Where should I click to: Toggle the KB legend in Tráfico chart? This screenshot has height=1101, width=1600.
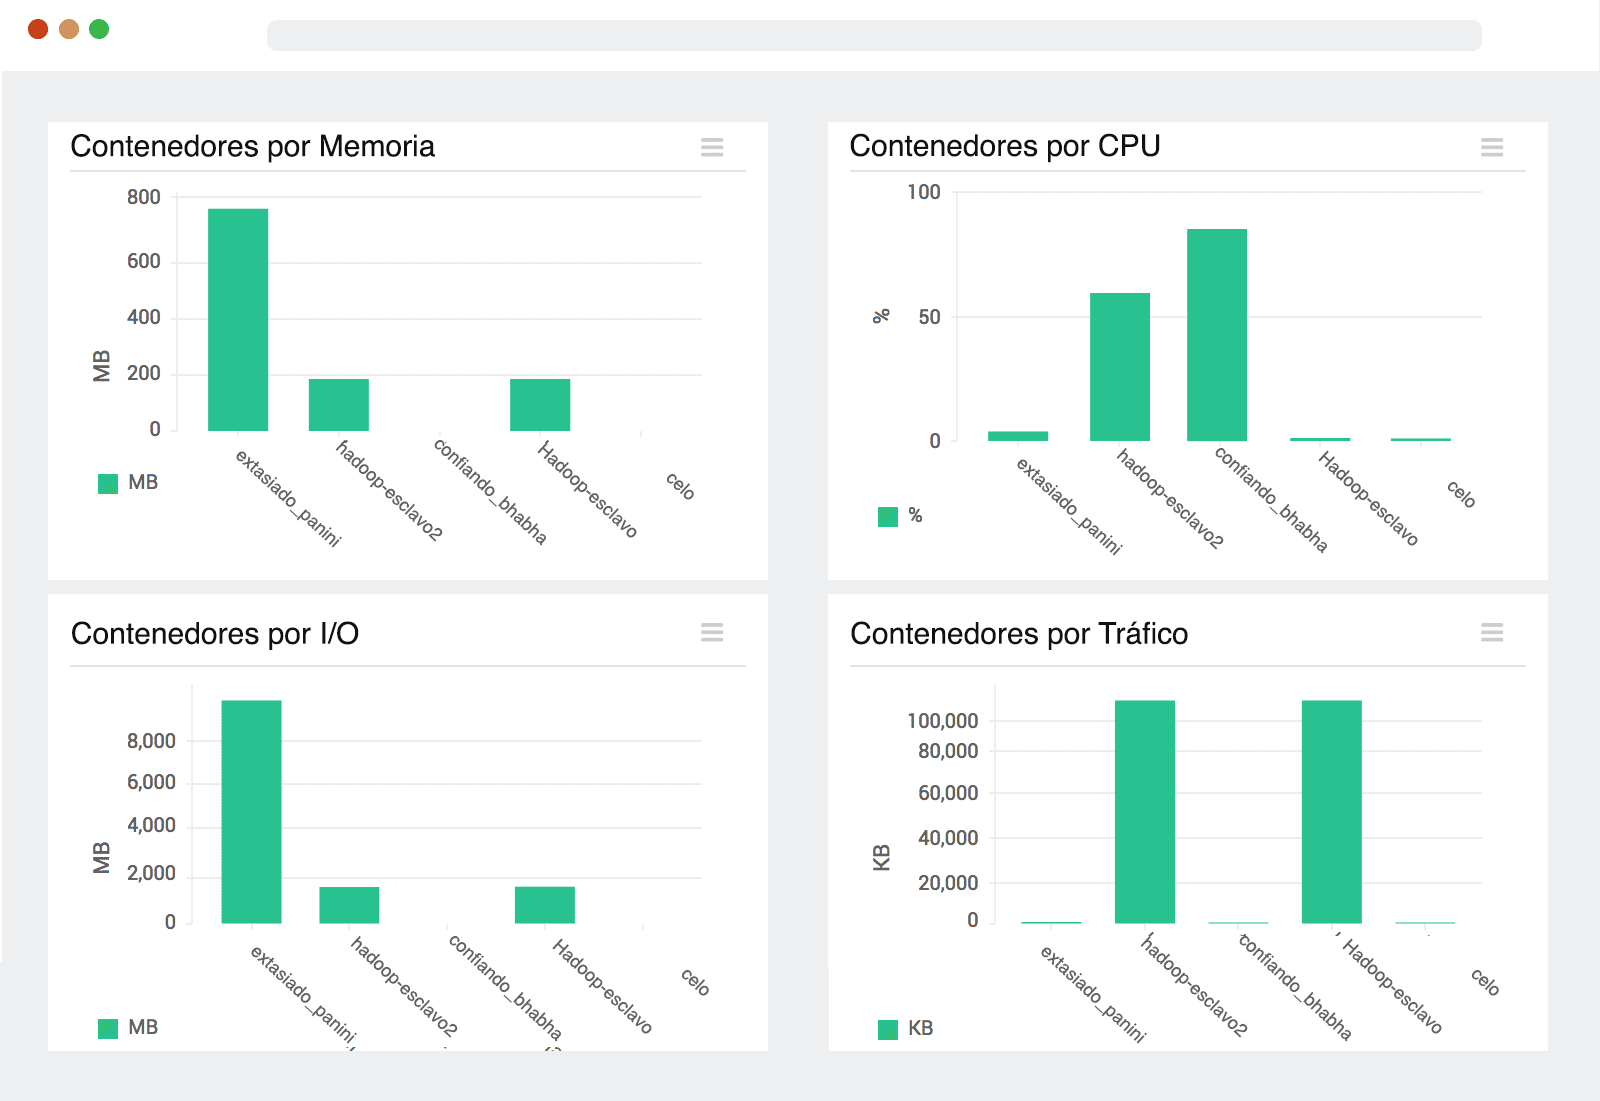[907, 1029]
